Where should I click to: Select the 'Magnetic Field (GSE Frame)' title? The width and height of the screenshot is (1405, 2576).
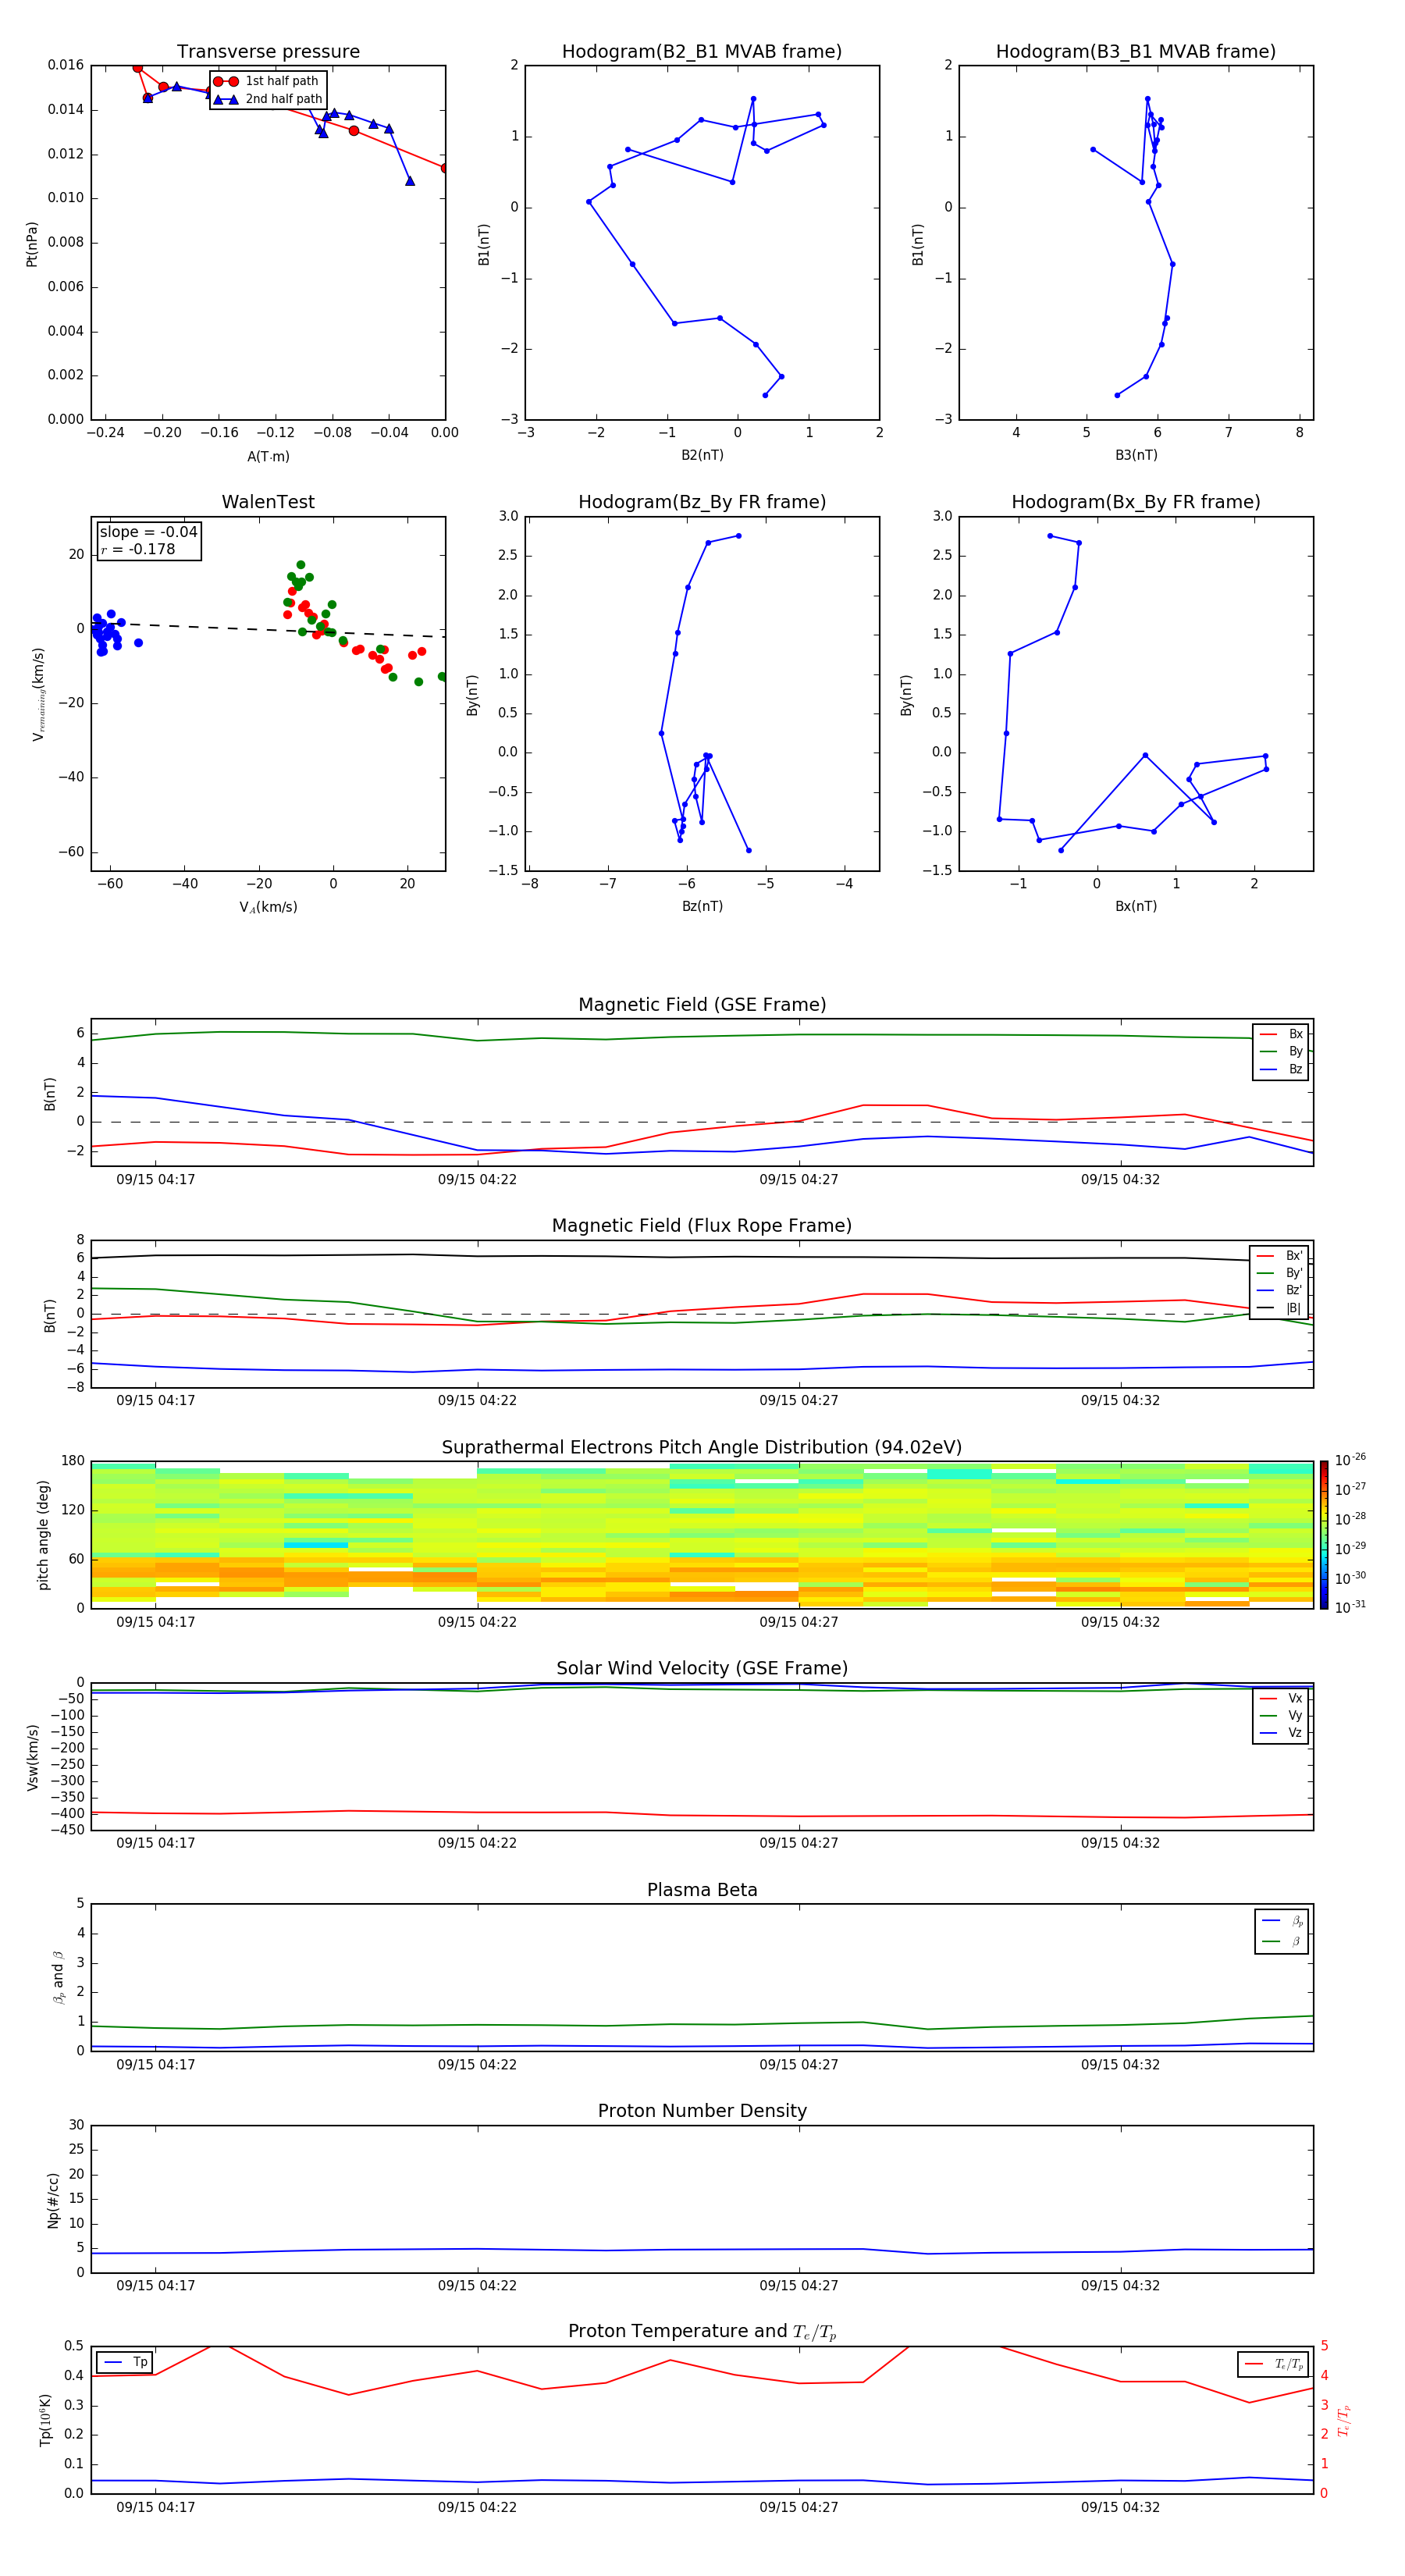click(x=702, y=1005)
